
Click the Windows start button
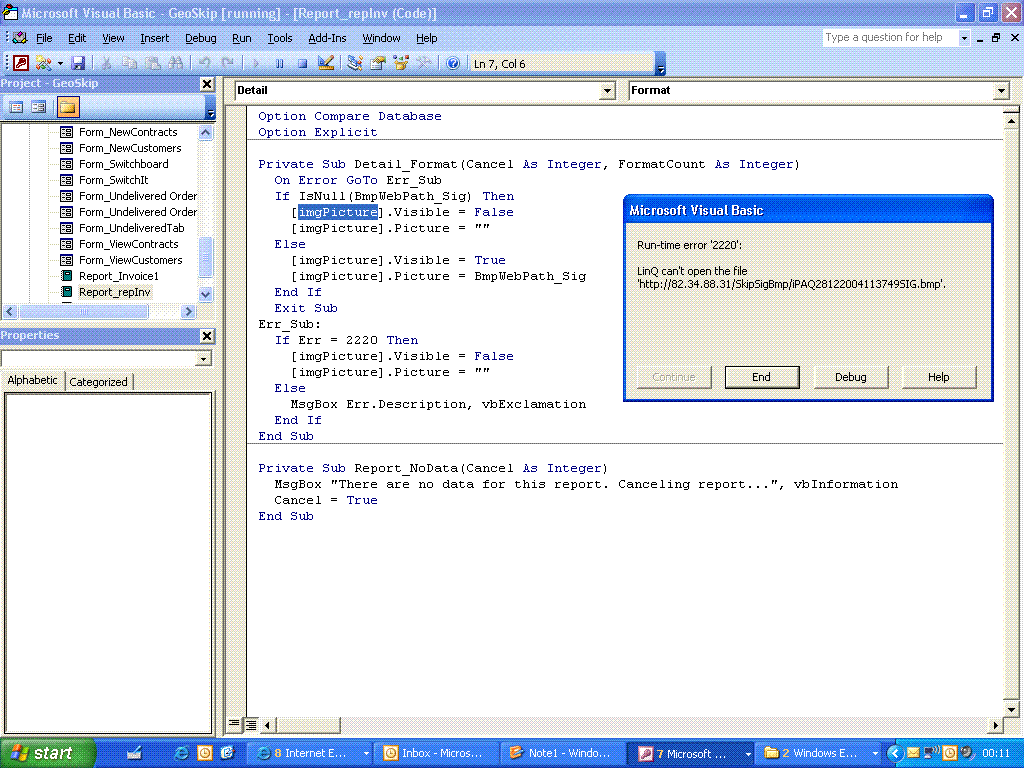48,753
